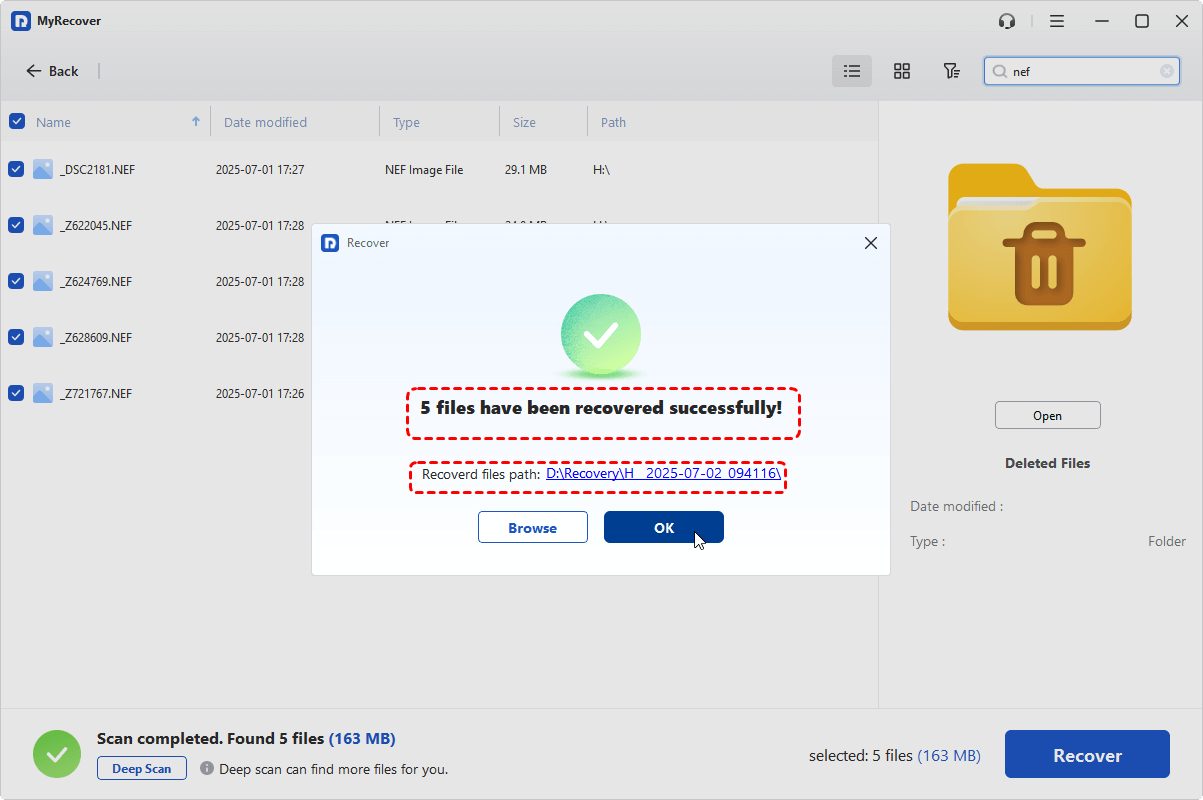Clear the search field with X icon

(1167, 71)
